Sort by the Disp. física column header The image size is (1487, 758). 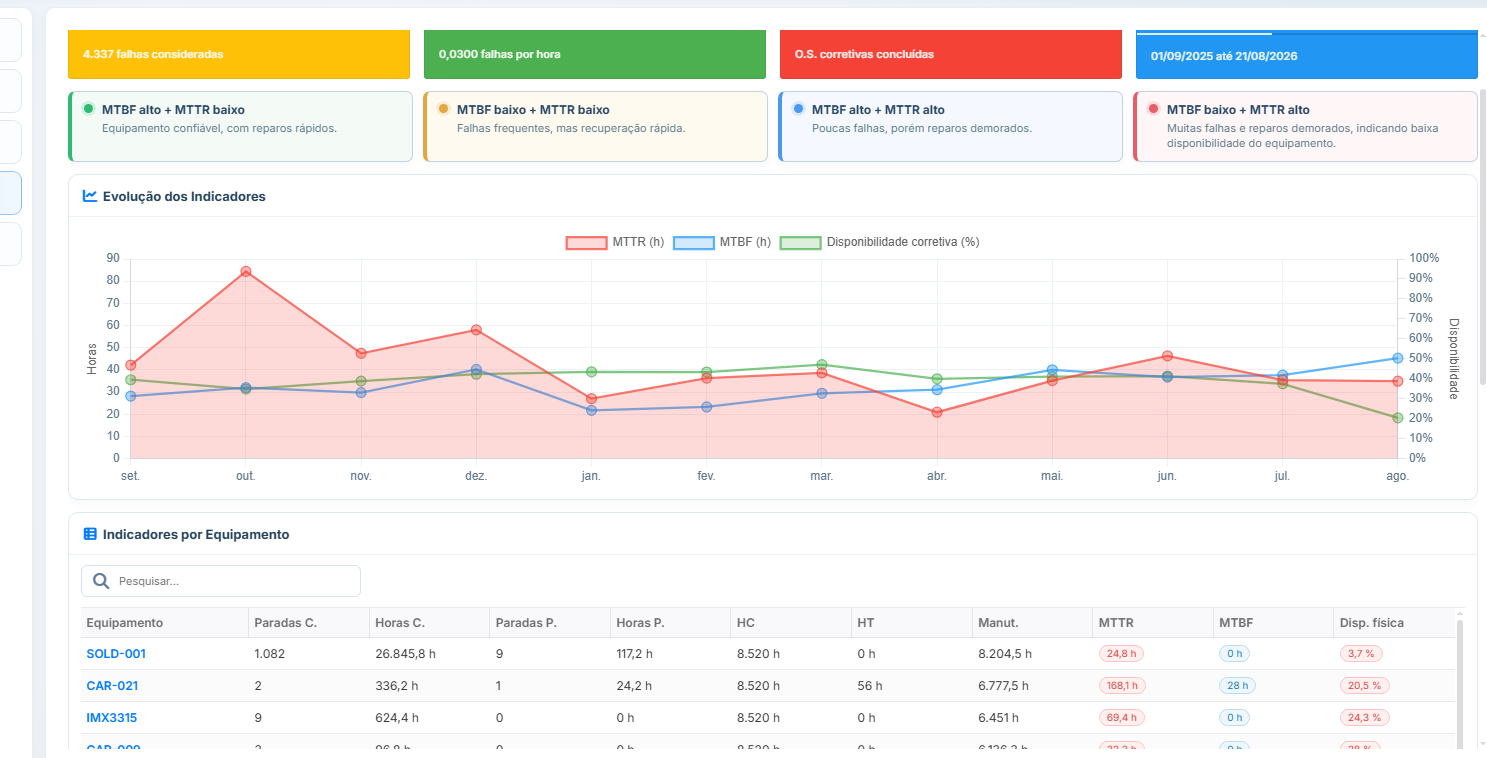coord(1394,623)
